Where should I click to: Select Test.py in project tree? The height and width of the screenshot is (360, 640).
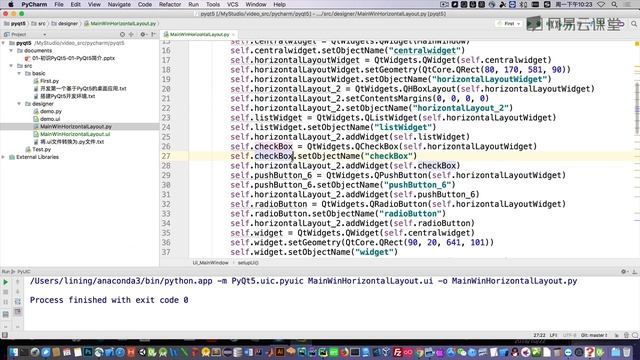(x=41, y=149)
